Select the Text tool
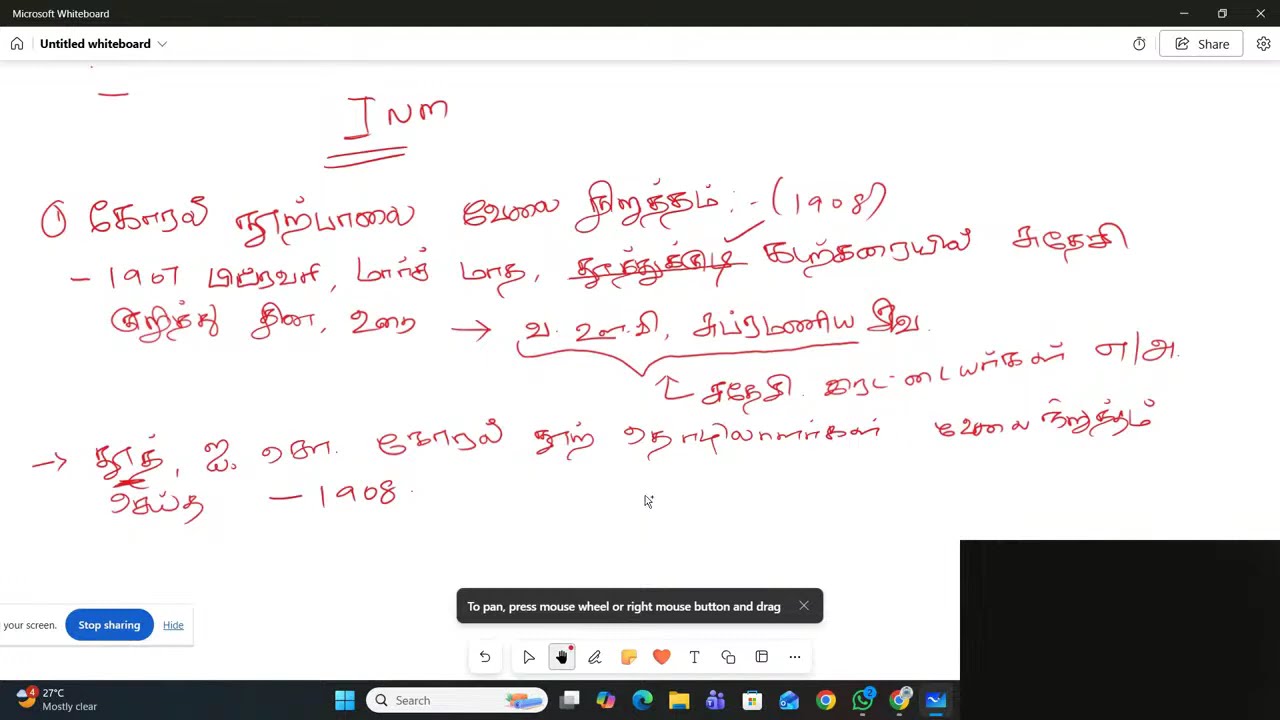Screen dimensions: 1280x720 pos(694,657)
